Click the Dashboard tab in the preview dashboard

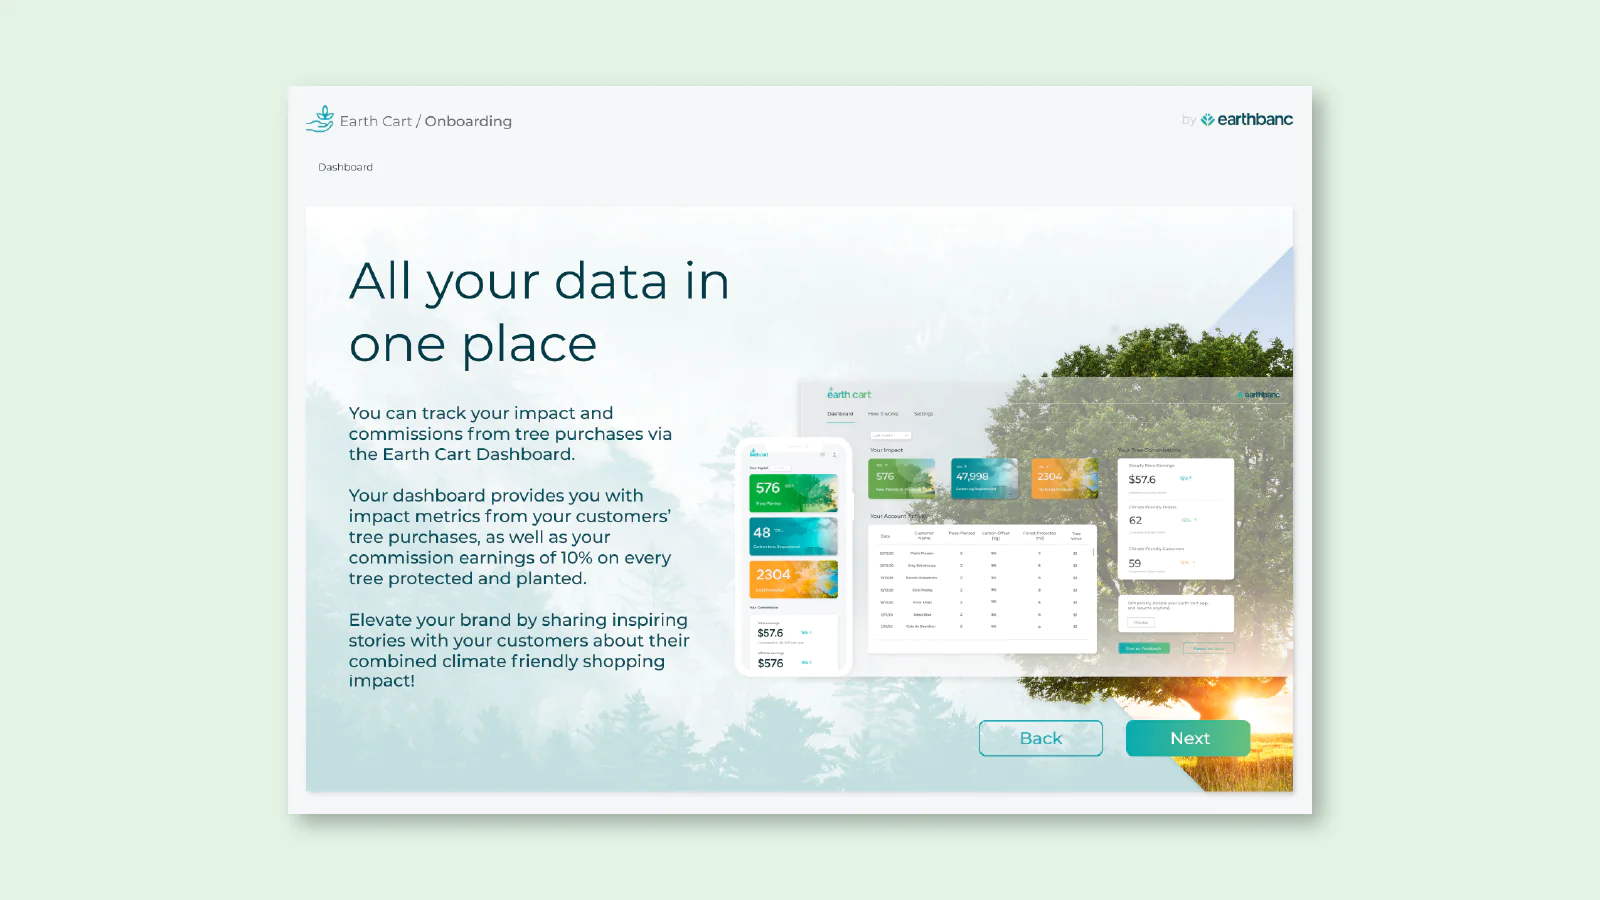tap(840, 414)
